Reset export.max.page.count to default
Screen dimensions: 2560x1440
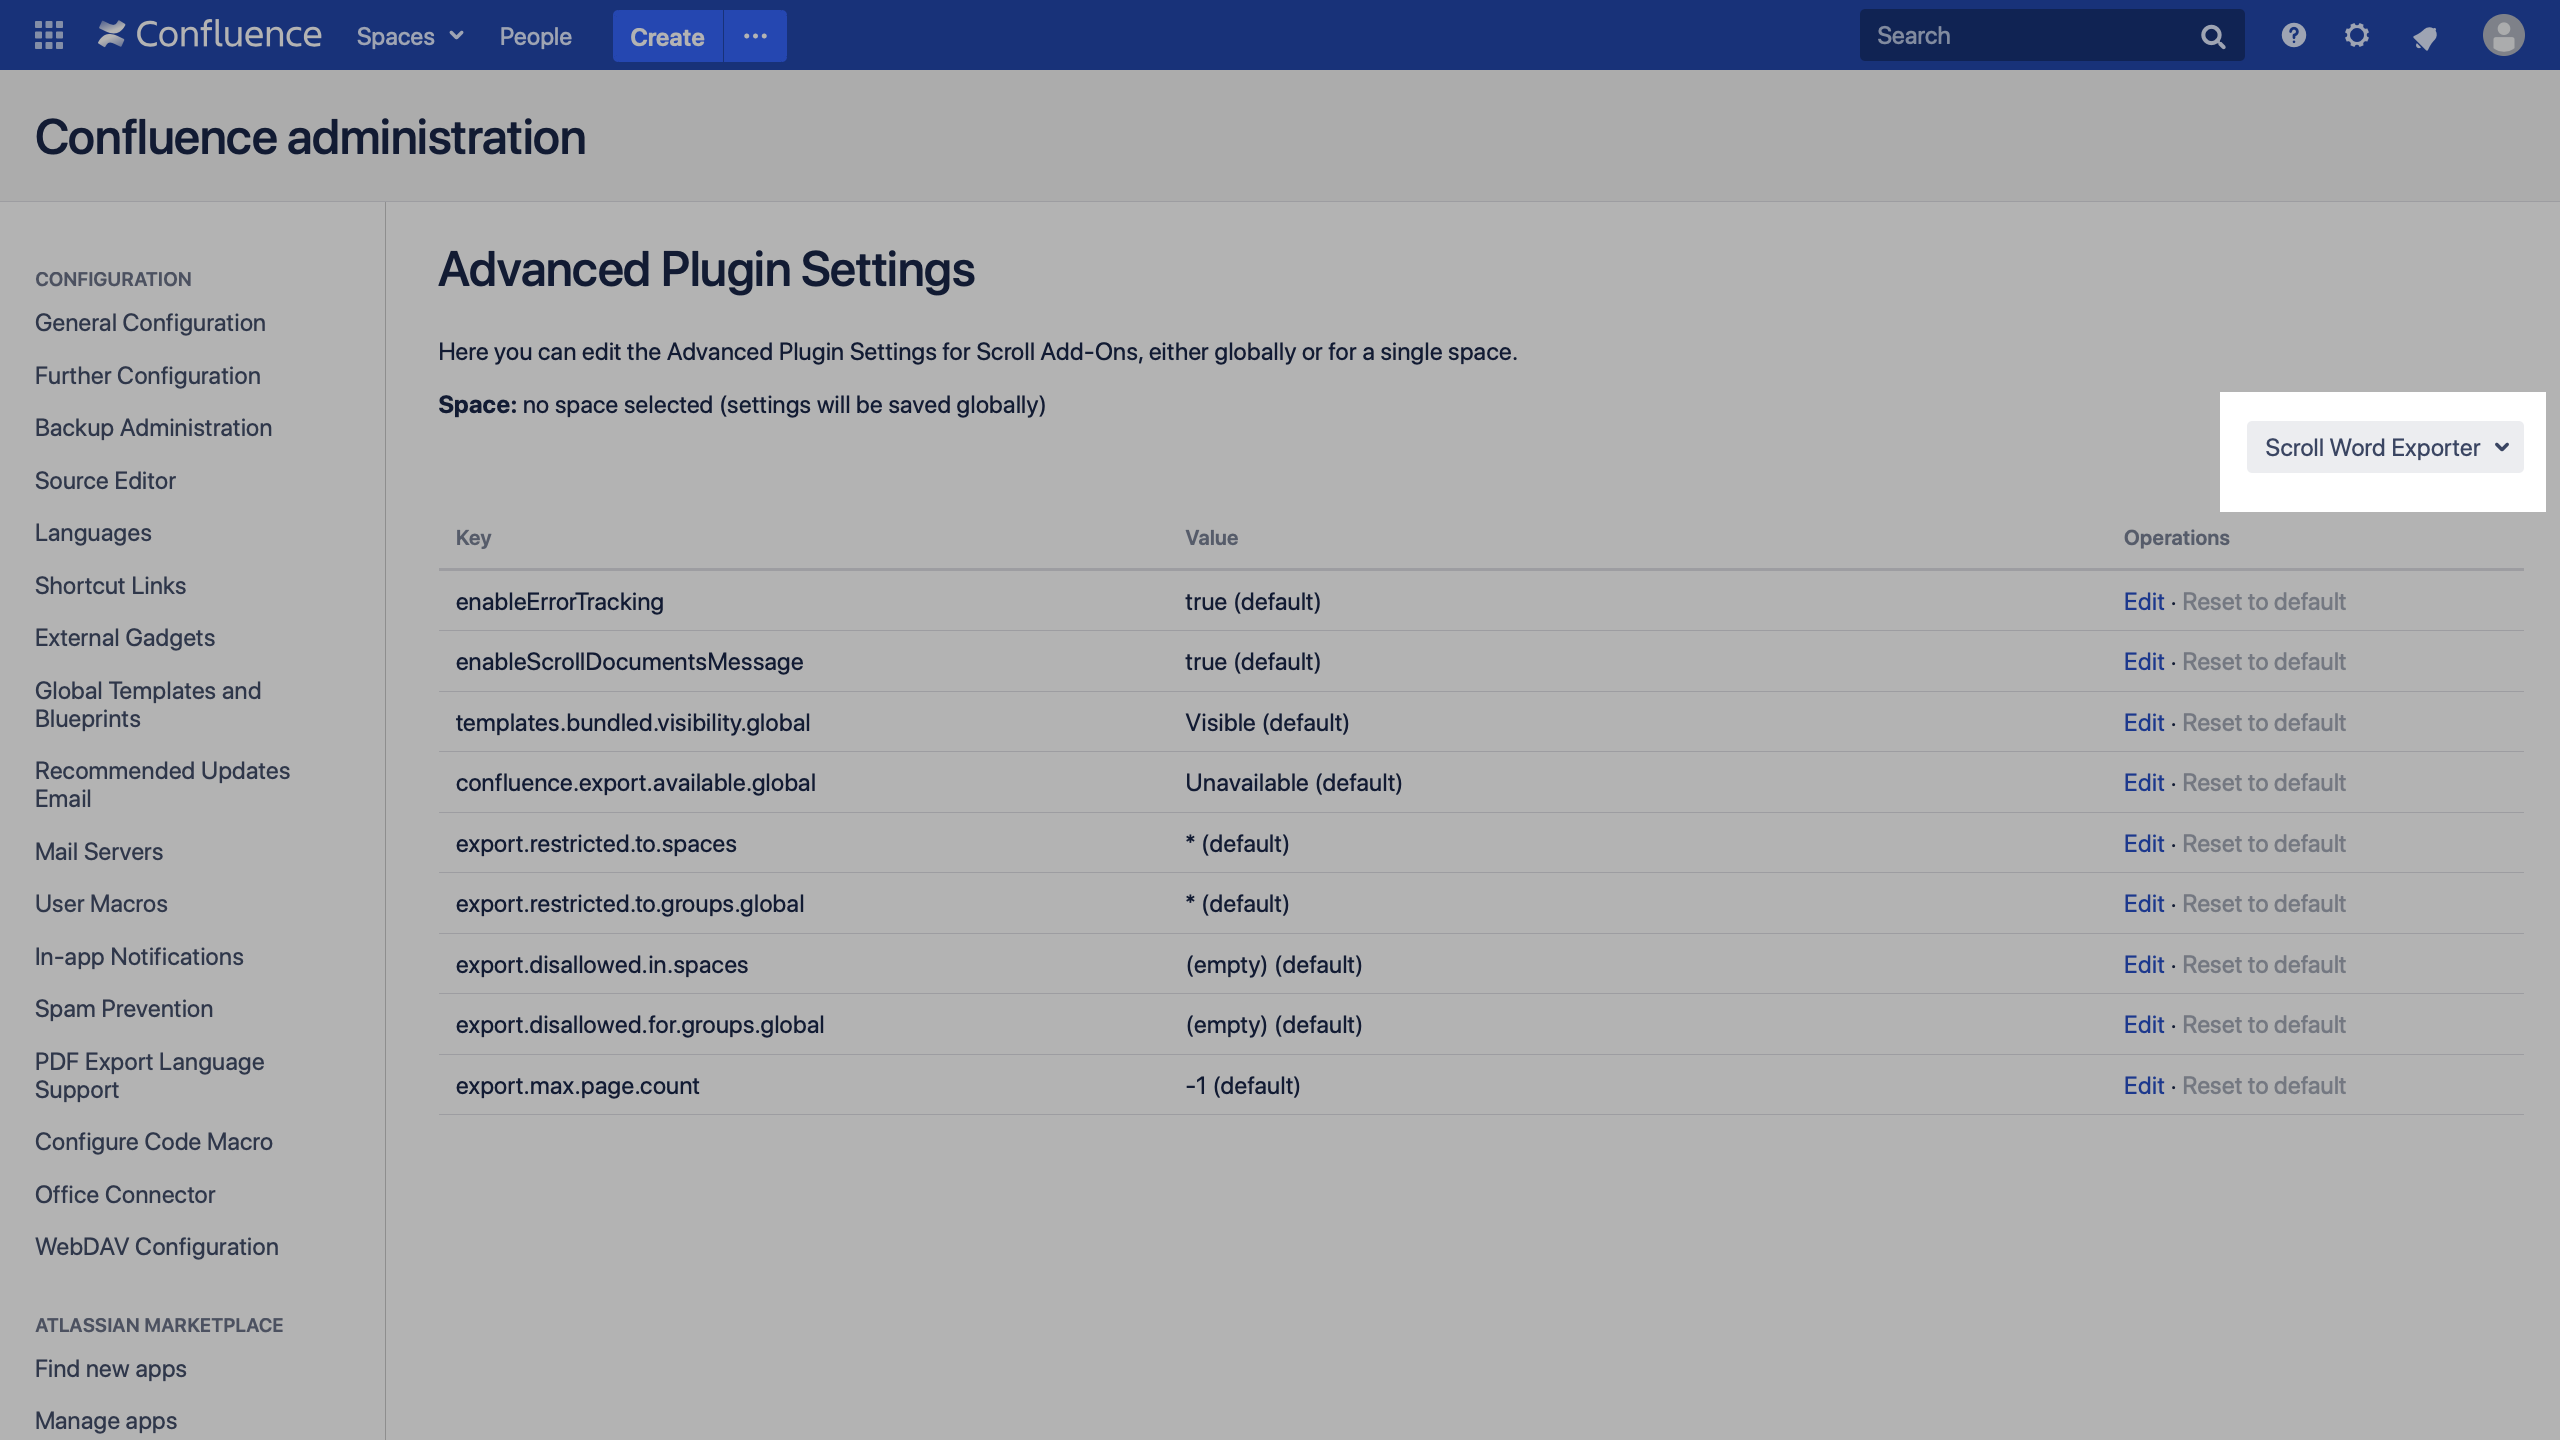2264,1085
